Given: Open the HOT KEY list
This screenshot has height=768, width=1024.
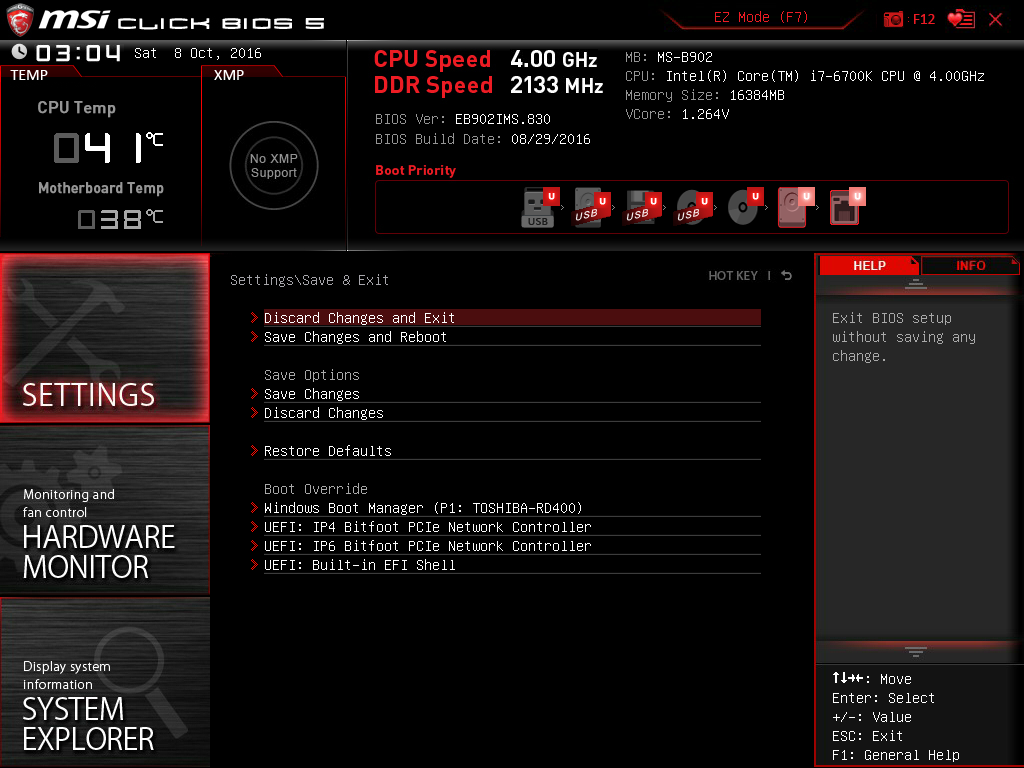Looking at the screenshot, I should 733,276.
